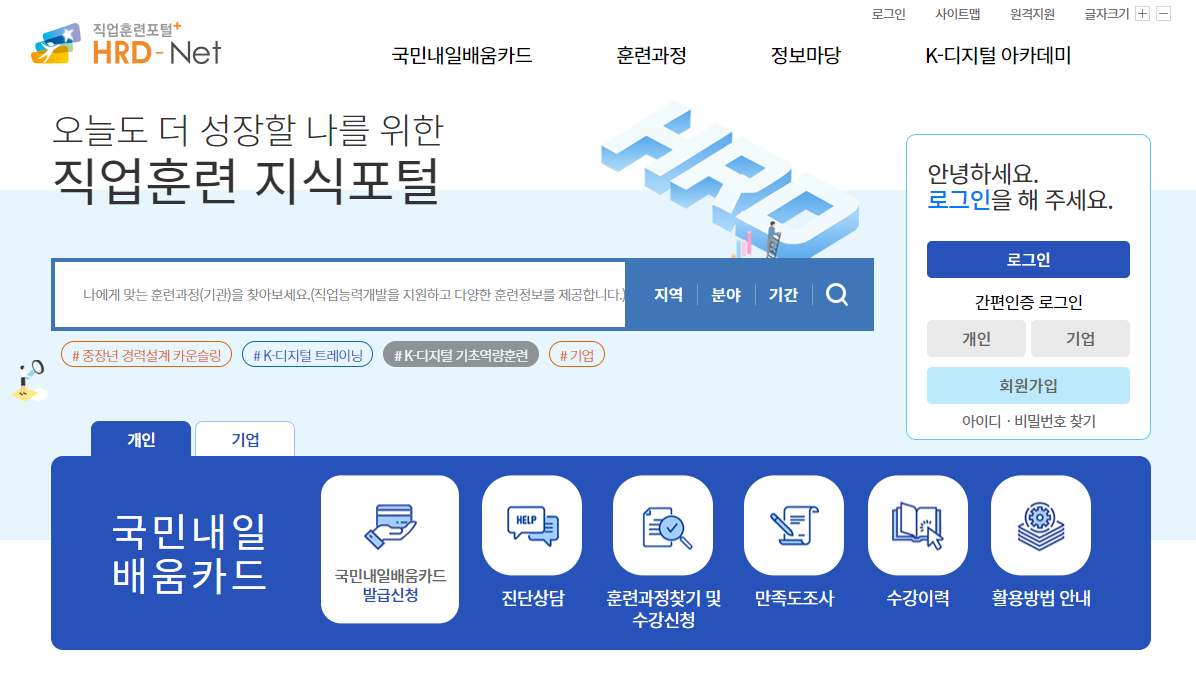Open the 원격지원 link

1032,14
